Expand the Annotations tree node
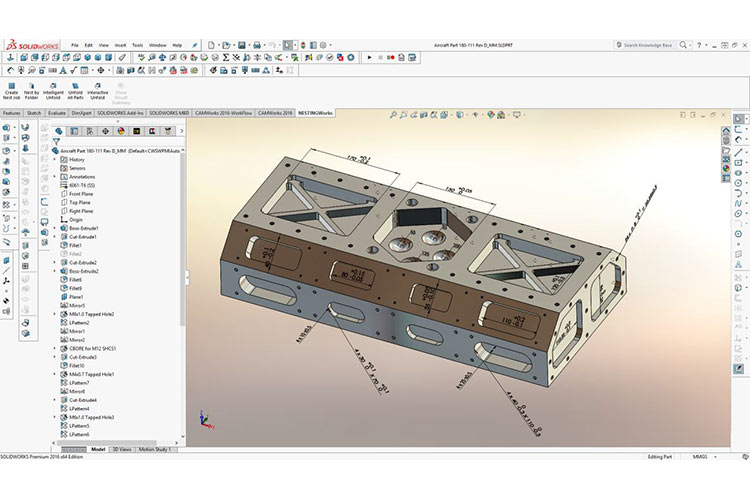 [x=55, y=177]
